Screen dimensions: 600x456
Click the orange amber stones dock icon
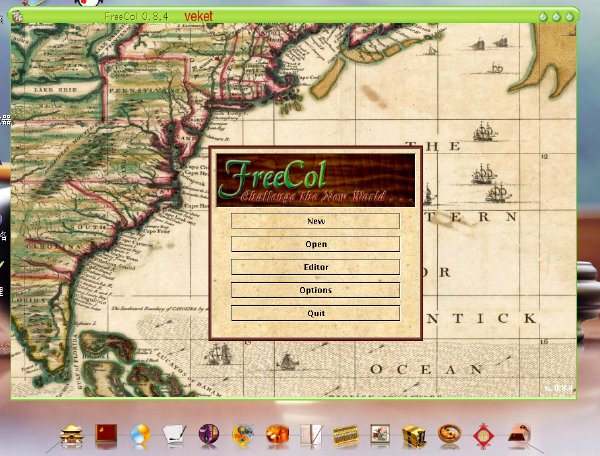click(277, 435)
